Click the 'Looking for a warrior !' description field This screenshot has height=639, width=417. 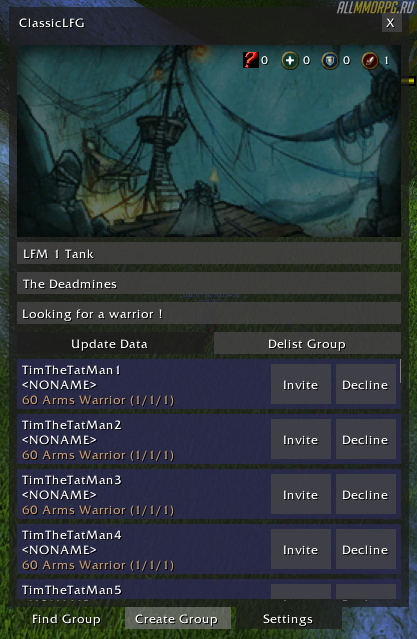click(x=209, y=313)
